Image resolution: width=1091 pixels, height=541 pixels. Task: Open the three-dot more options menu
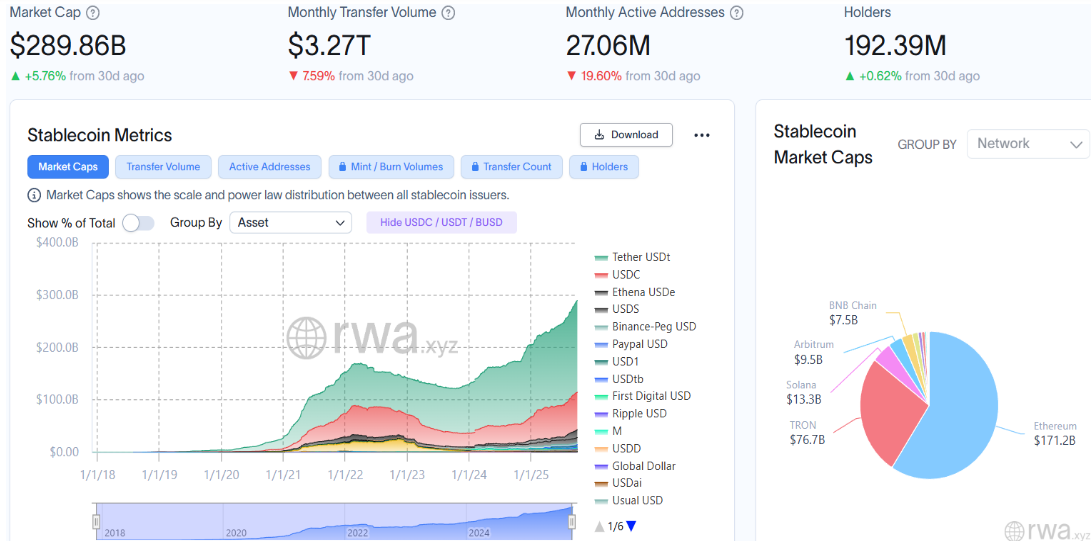(x=701, y=135)
